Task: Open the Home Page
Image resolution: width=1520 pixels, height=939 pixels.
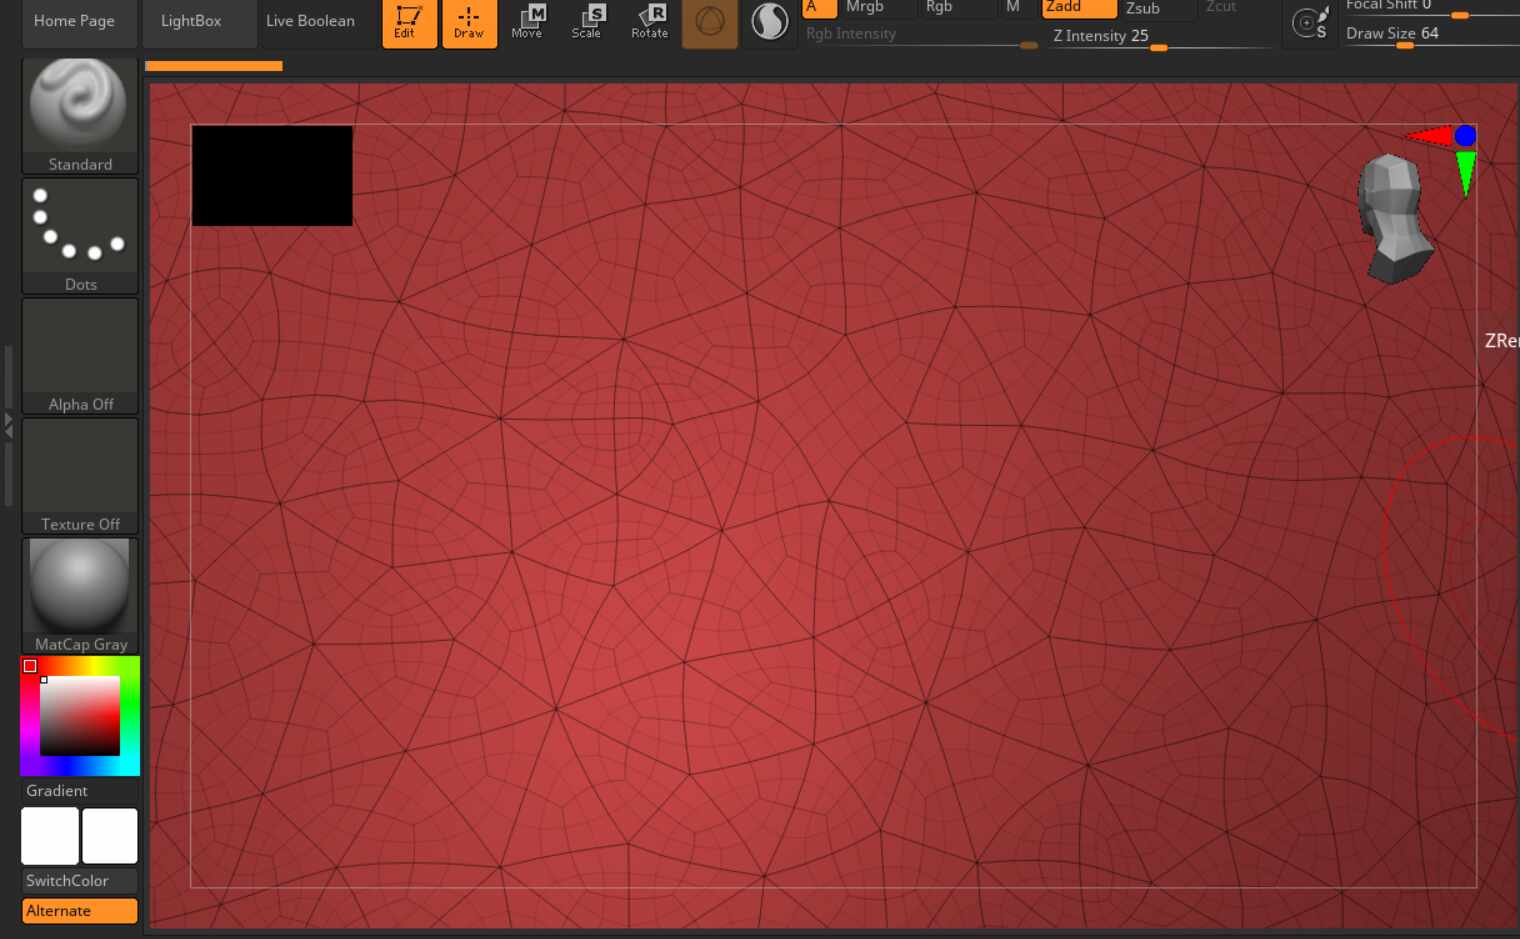Action: point(79,22)
